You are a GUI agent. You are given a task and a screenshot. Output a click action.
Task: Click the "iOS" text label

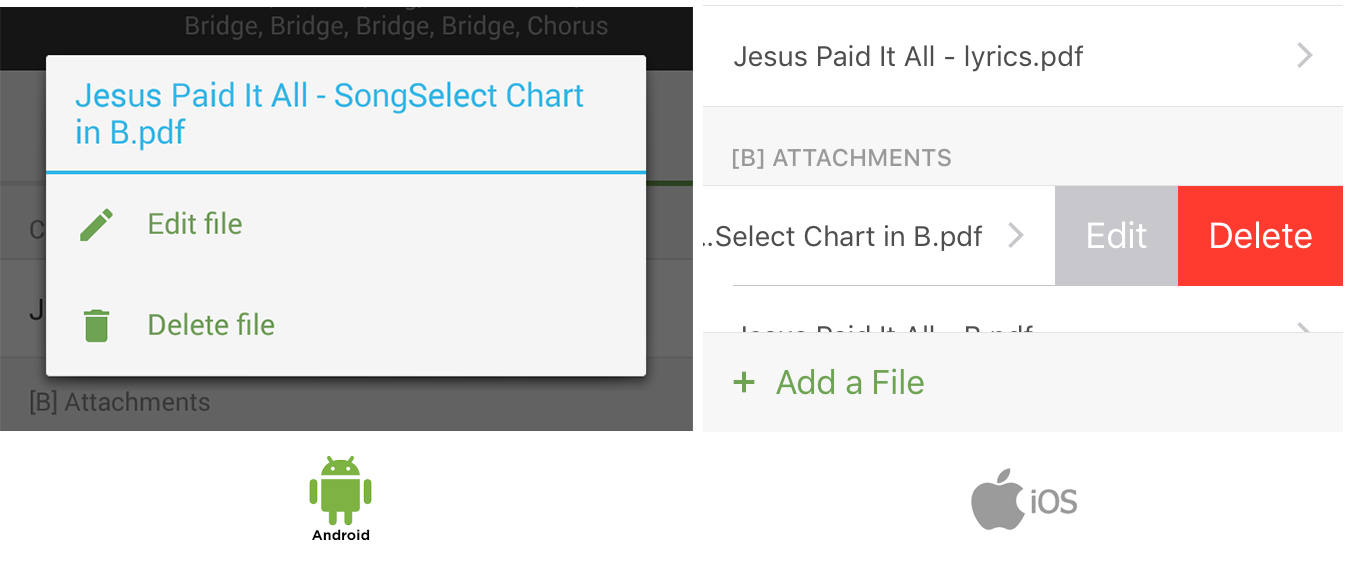[x=1054, y=501]
